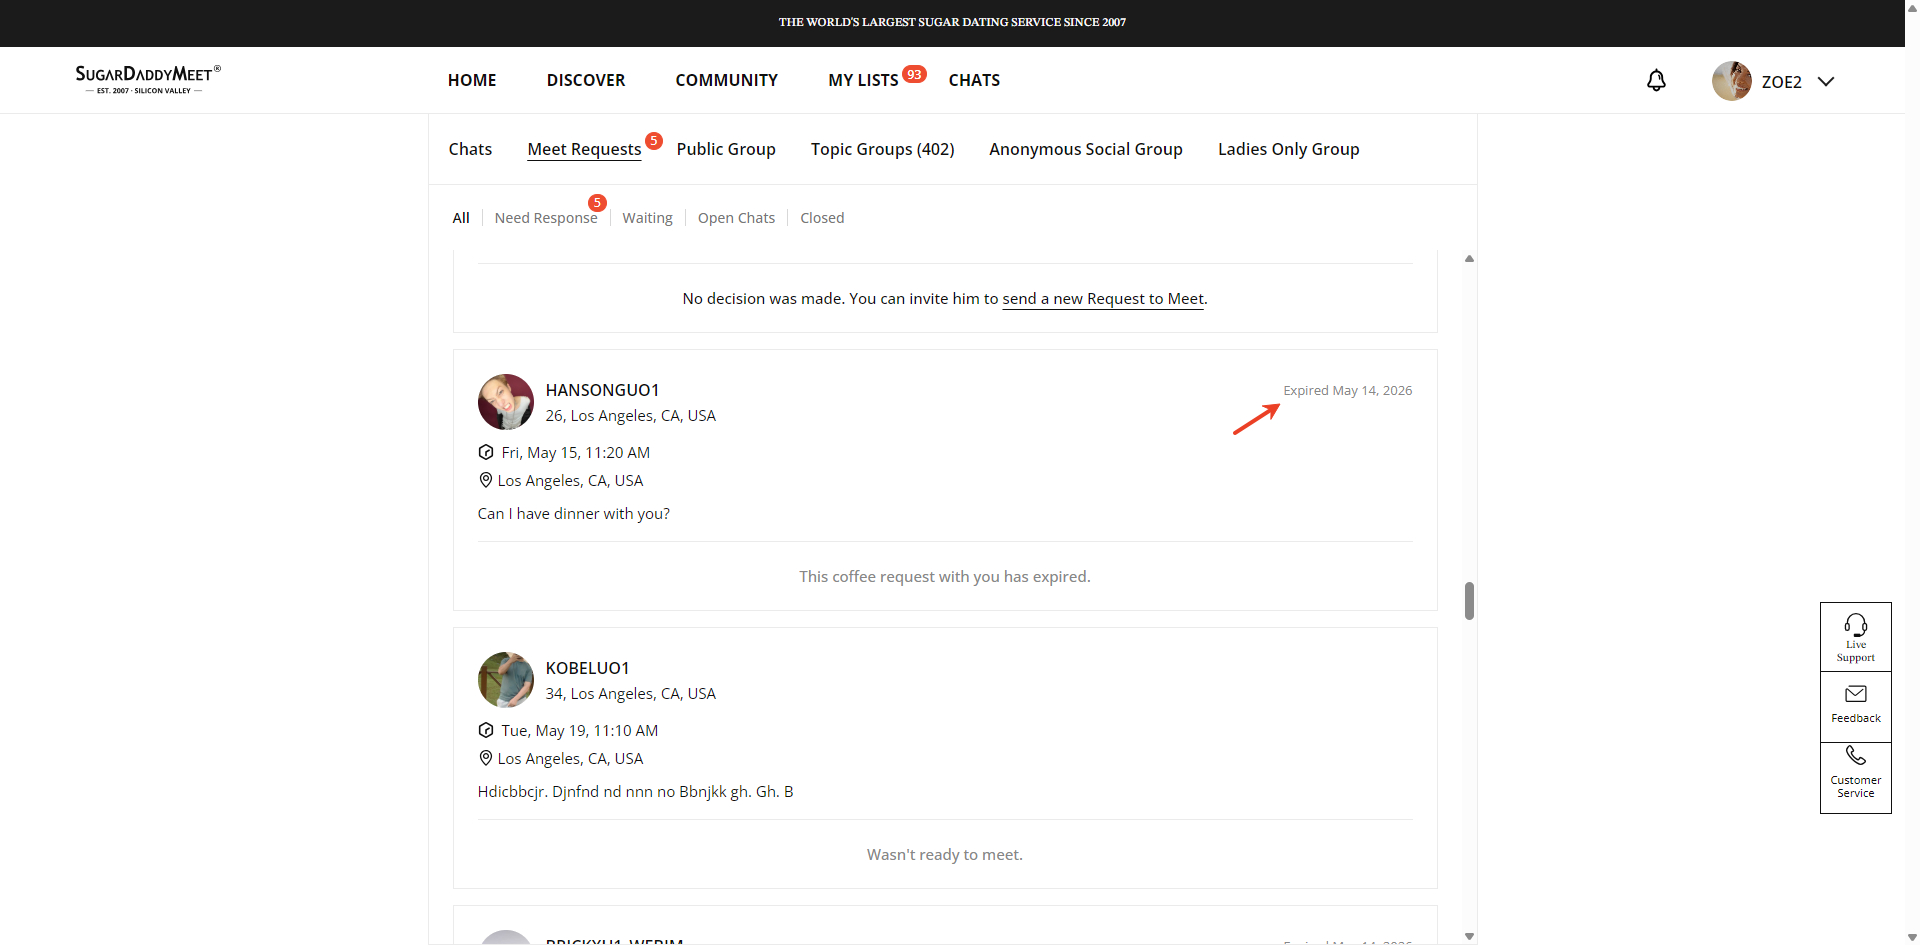Open HANSONGUO1 username link
The width and height of the screenshot is (1920, 945).
(x=602, y=390)
